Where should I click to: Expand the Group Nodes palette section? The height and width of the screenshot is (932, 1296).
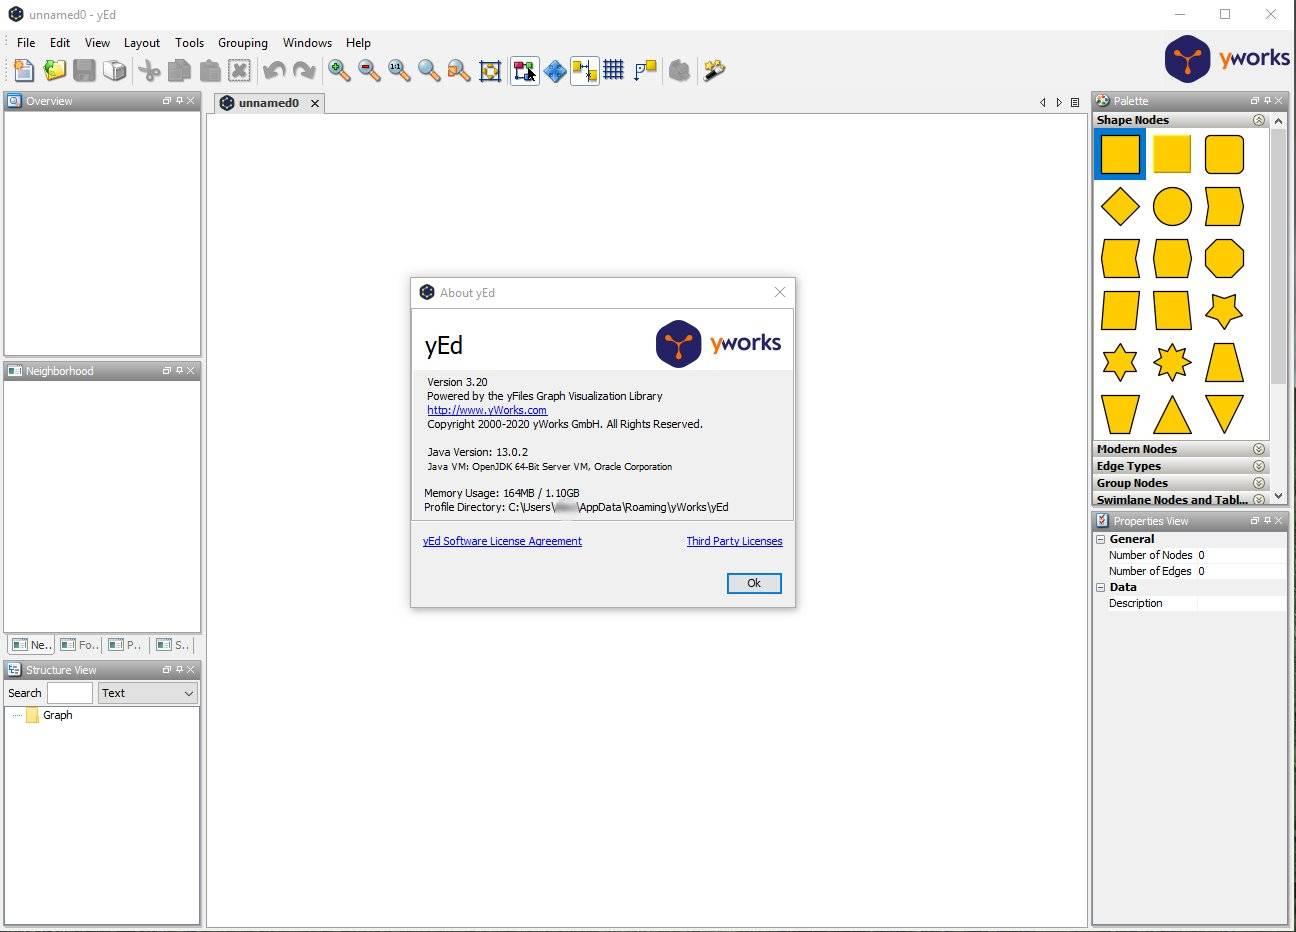pyautogui.click(x=1259, y=483)
